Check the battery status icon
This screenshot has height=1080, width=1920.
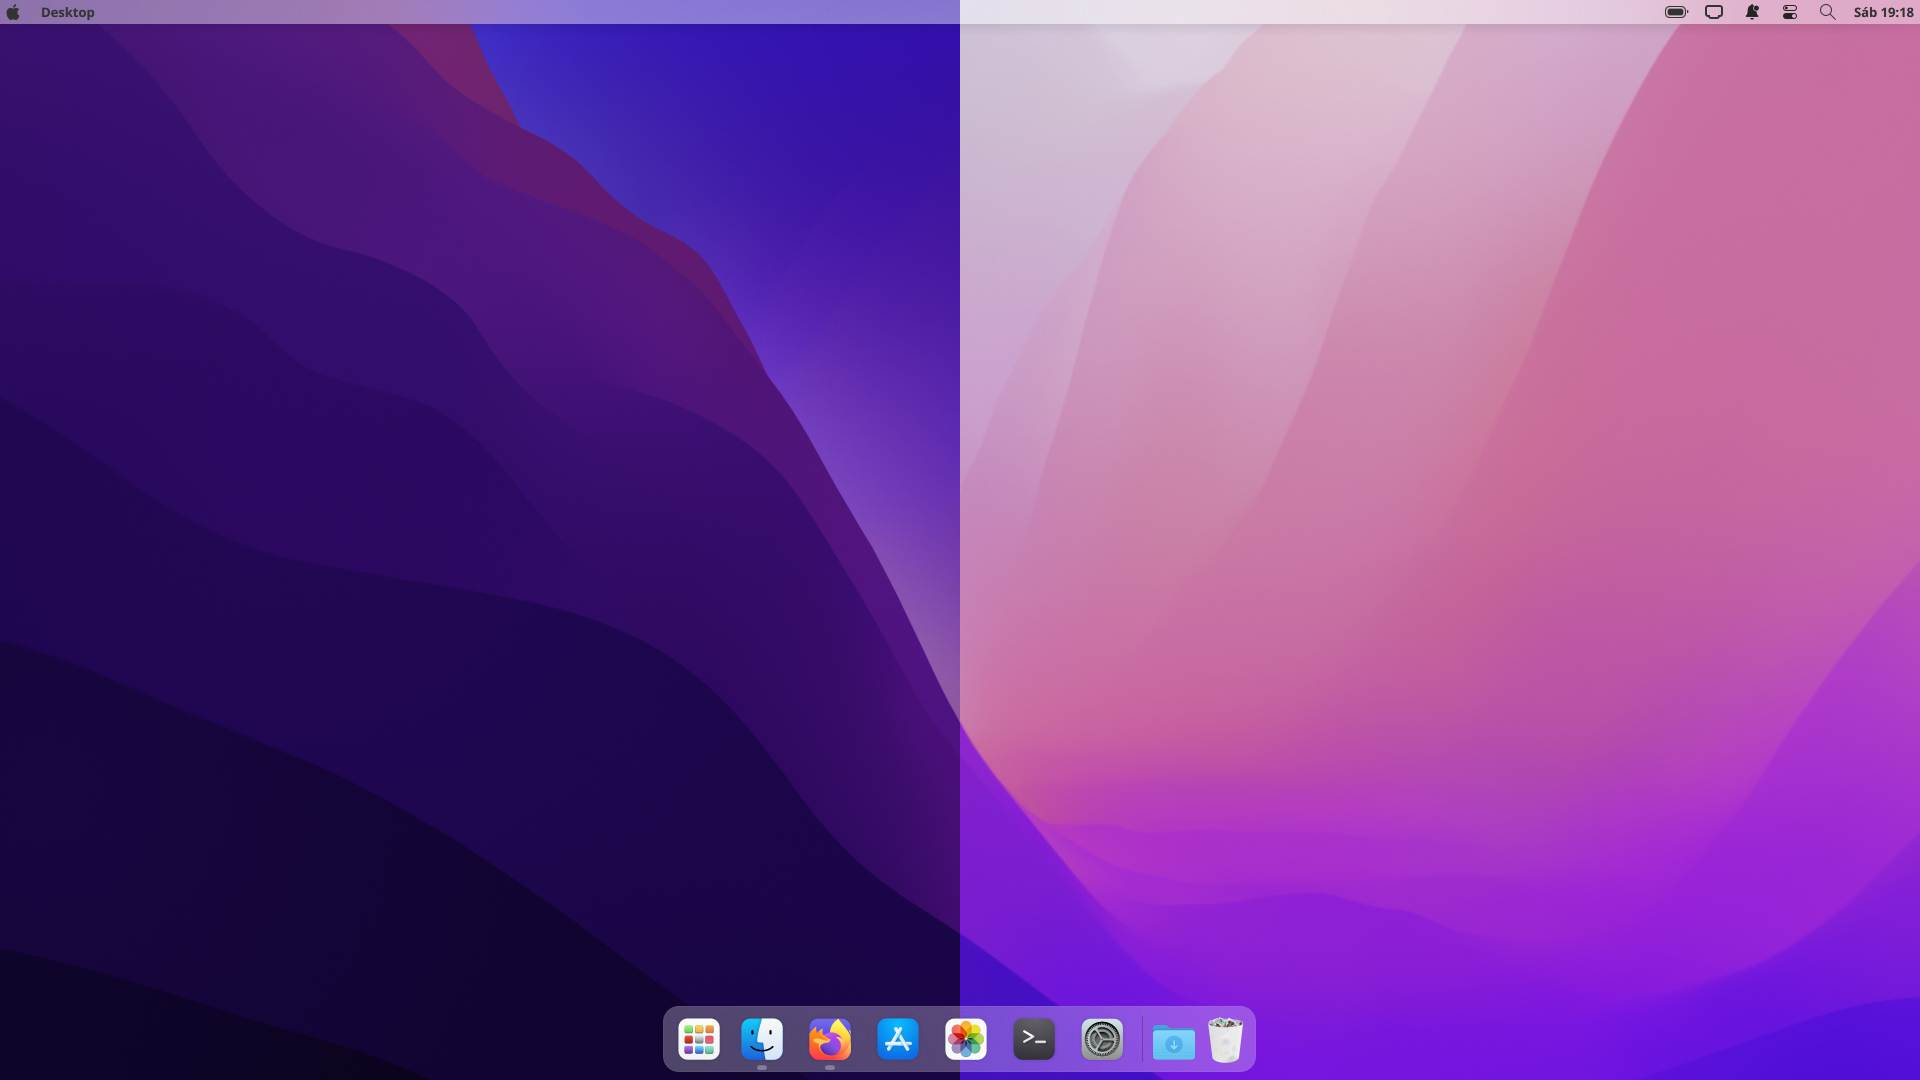[1676, 12]
